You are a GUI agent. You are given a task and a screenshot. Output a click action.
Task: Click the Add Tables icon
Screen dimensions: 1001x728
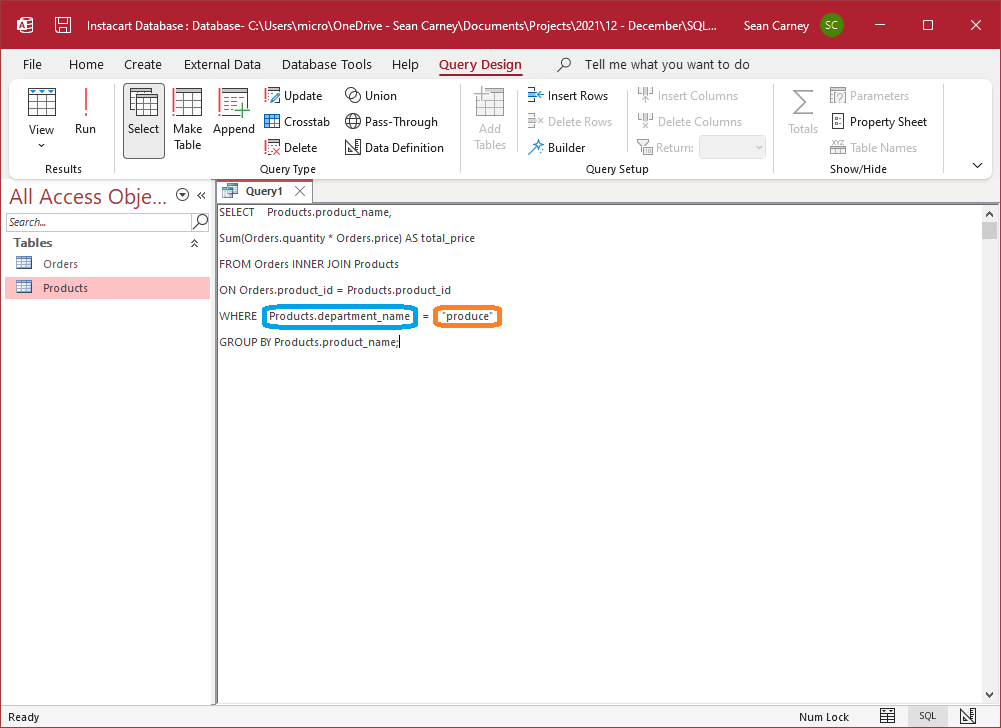490,120
